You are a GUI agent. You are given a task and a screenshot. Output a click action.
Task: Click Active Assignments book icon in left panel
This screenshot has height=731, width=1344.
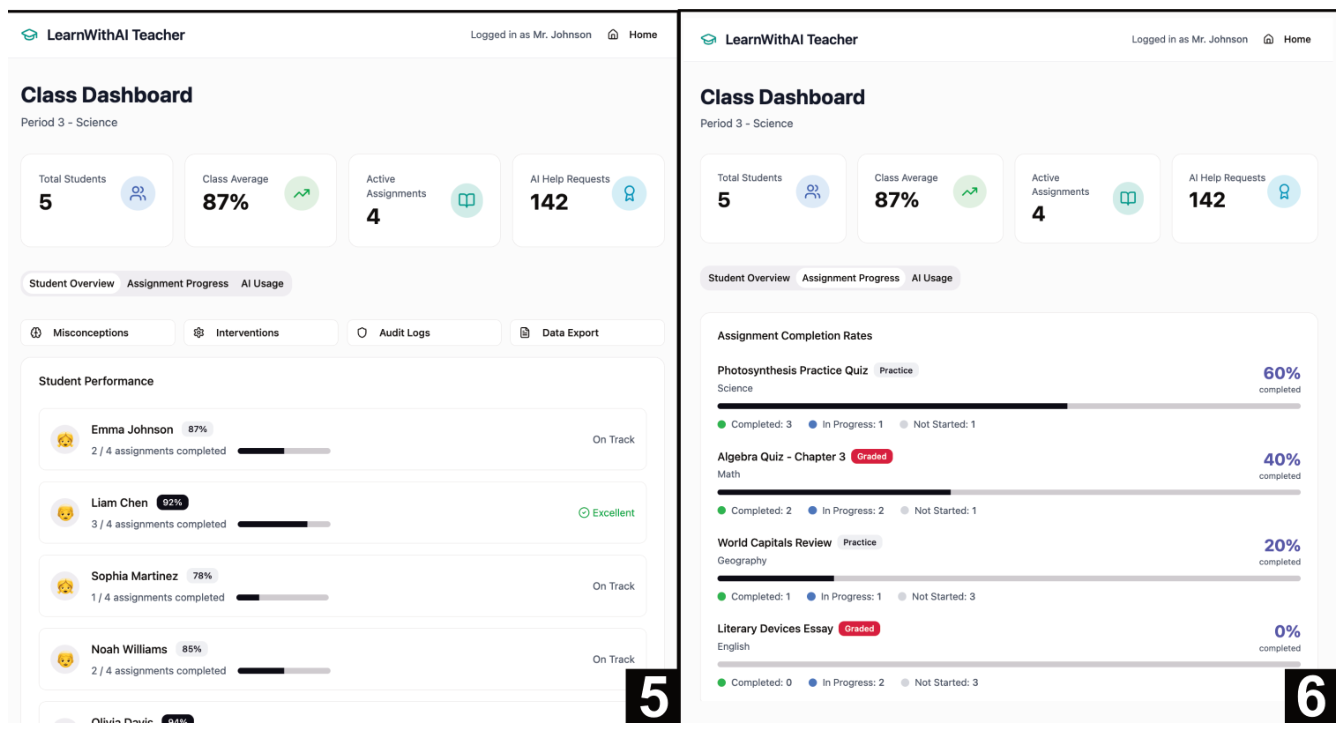click(466, 200)
